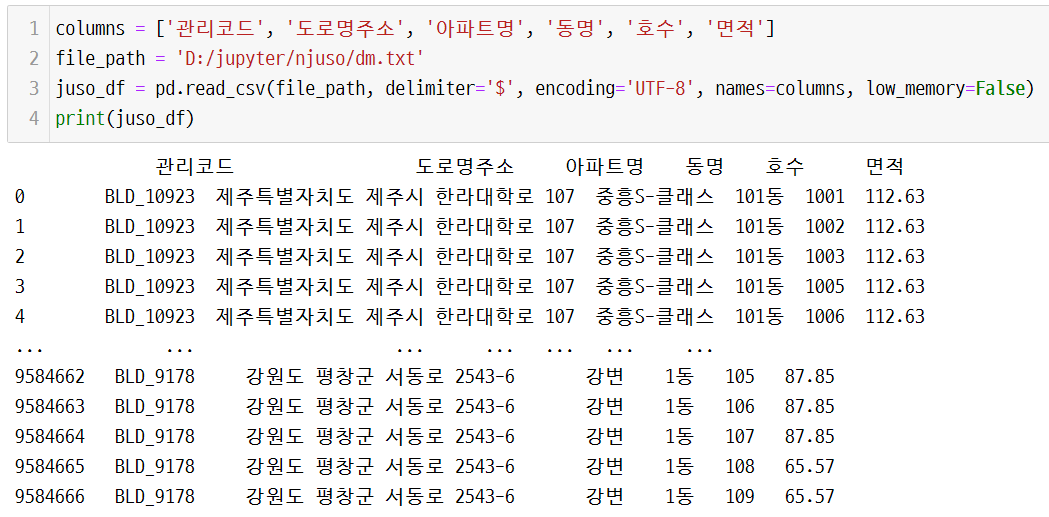Click 101동 in output row 3
This screenshot has height=517, width=1049.
click(x=759, y=286)
